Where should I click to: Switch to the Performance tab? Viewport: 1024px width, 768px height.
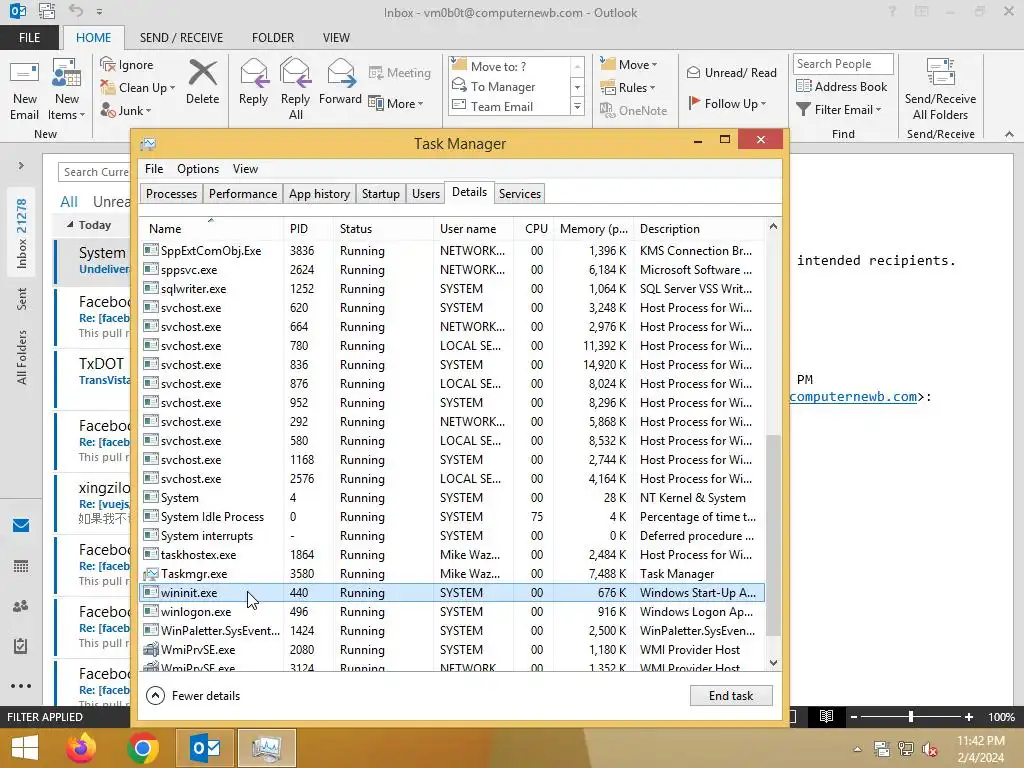click(x=243, y=194)
